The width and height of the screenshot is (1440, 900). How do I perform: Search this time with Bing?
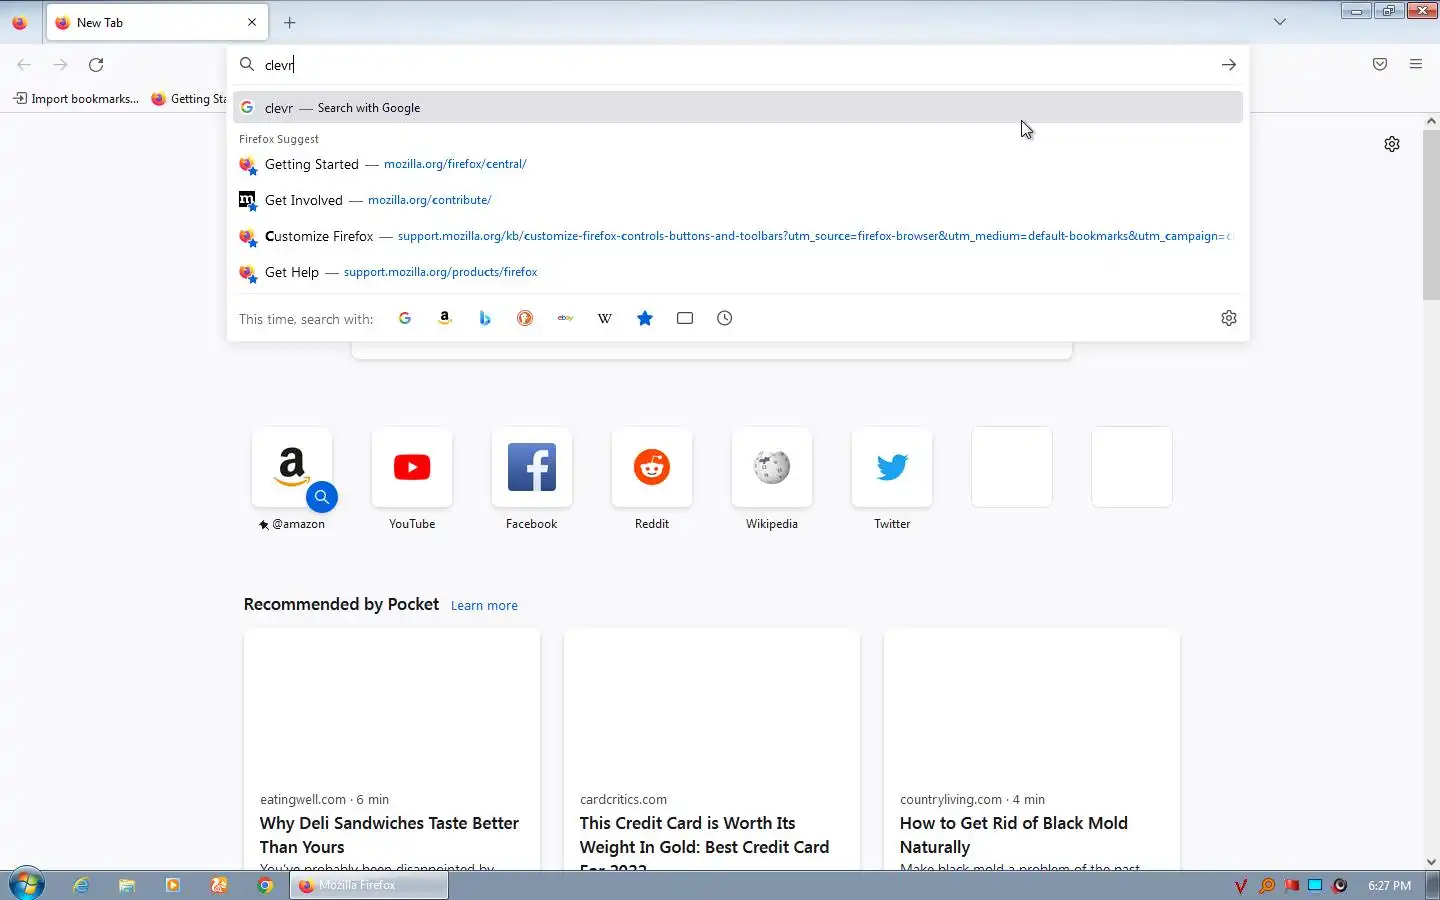click(x=485, y=318)
